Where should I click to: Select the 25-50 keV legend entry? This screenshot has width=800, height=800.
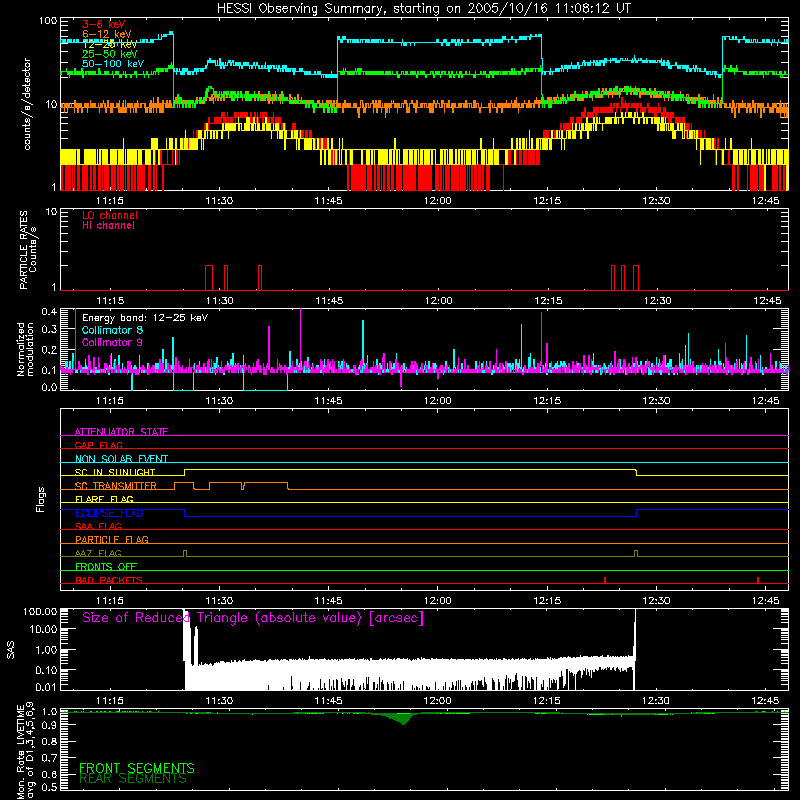click(x=109, y=54)
